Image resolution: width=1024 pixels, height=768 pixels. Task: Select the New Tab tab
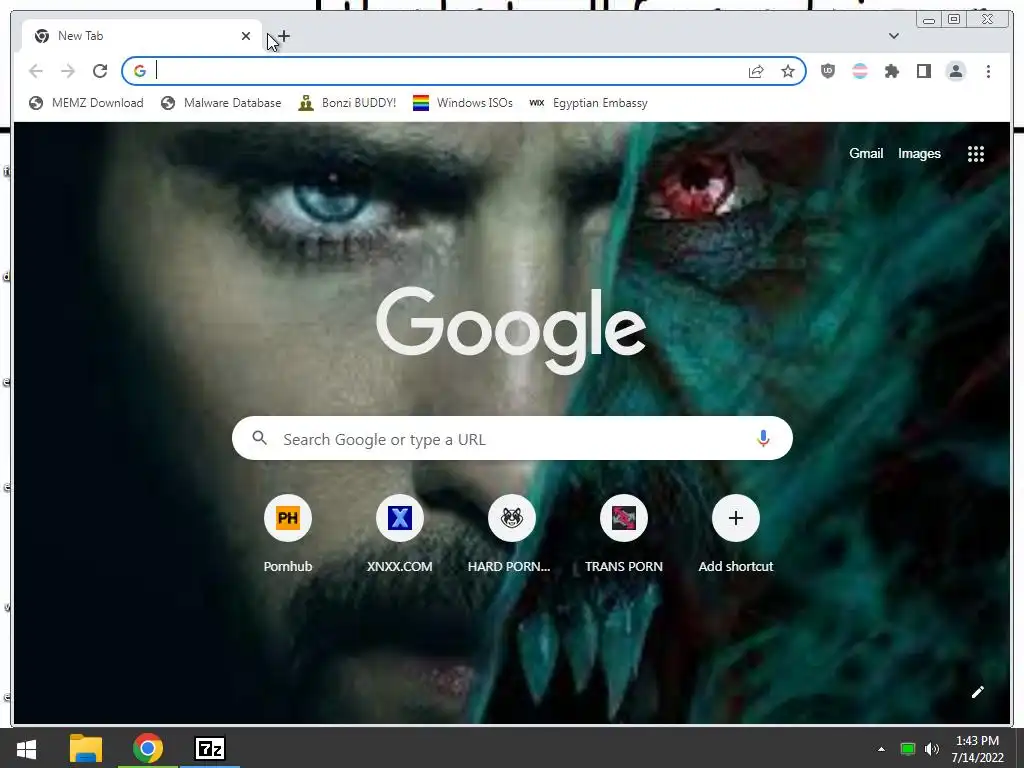[x=142, y=36]
